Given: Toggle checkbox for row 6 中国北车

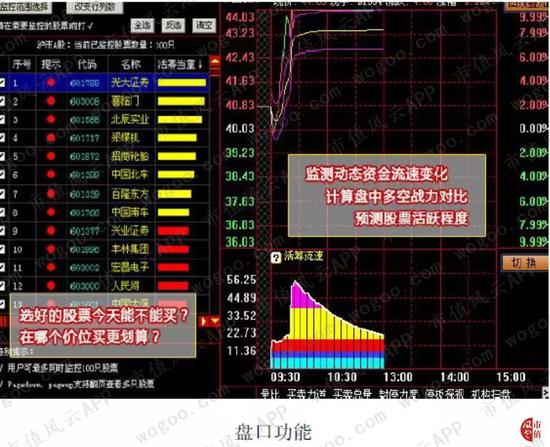Looking at the screenshot, I should click(x=2, y=174).
